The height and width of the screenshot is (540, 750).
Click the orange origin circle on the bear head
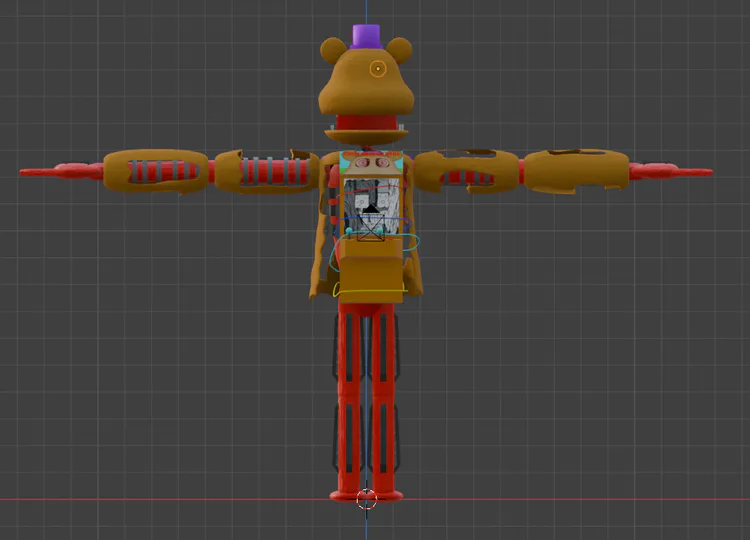378,69
